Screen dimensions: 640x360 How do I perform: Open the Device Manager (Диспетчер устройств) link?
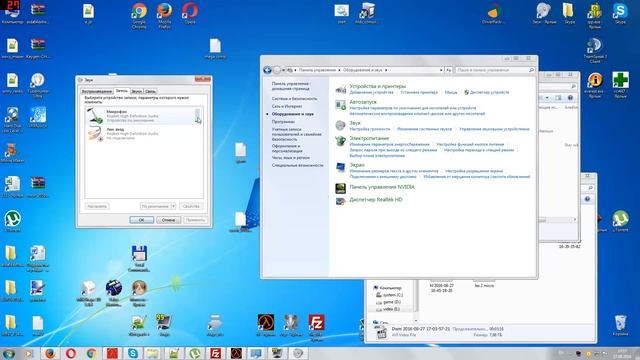point(489,92)
